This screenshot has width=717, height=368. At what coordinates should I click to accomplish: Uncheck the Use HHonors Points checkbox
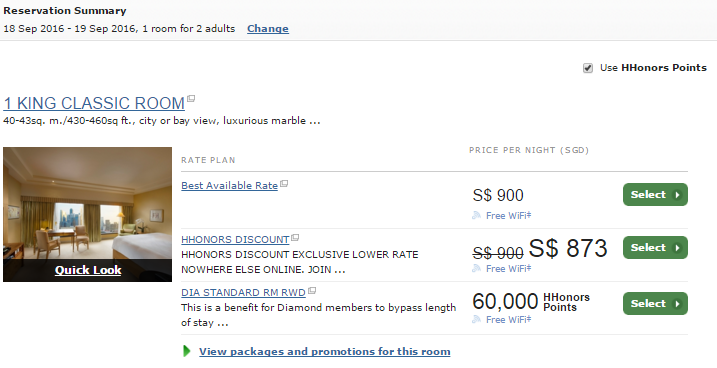click(588, 68)
